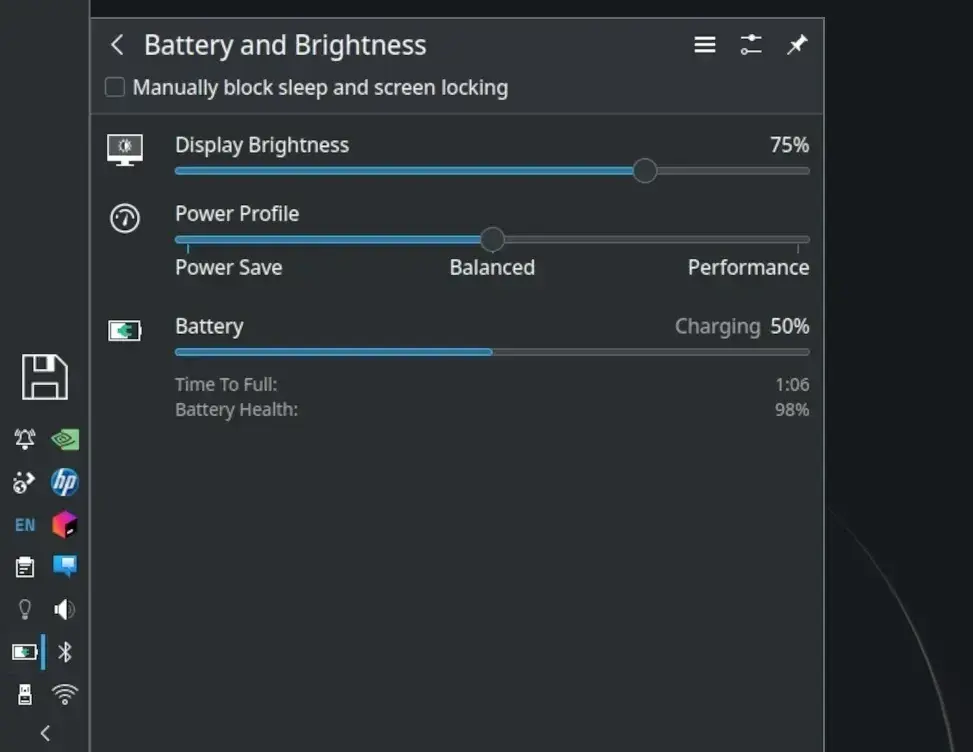Set Power Profile to Performance
This screenshot has height=752, width=973.
pos(748,267)
